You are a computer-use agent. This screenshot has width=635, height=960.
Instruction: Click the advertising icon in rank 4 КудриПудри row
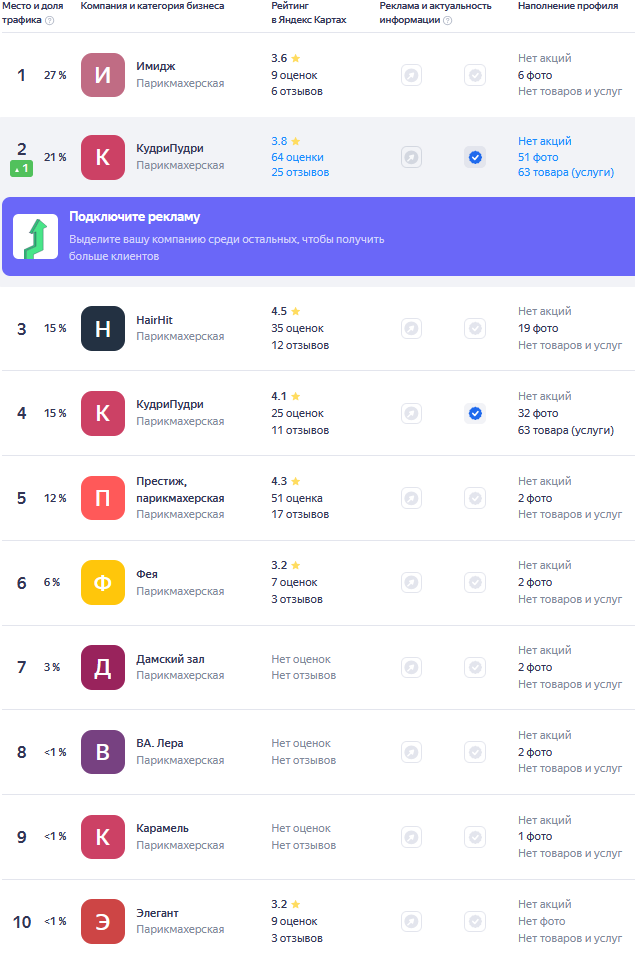click(x=411, y=413)
